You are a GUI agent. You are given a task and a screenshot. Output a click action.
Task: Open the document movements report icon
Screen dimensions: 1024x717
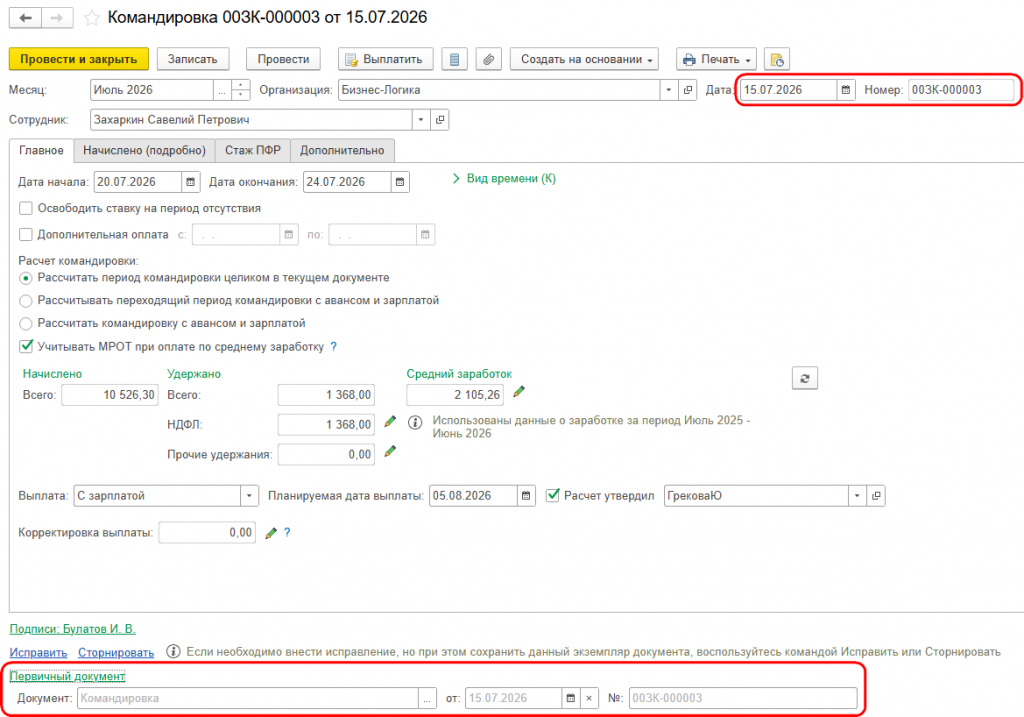pos(454,59)
